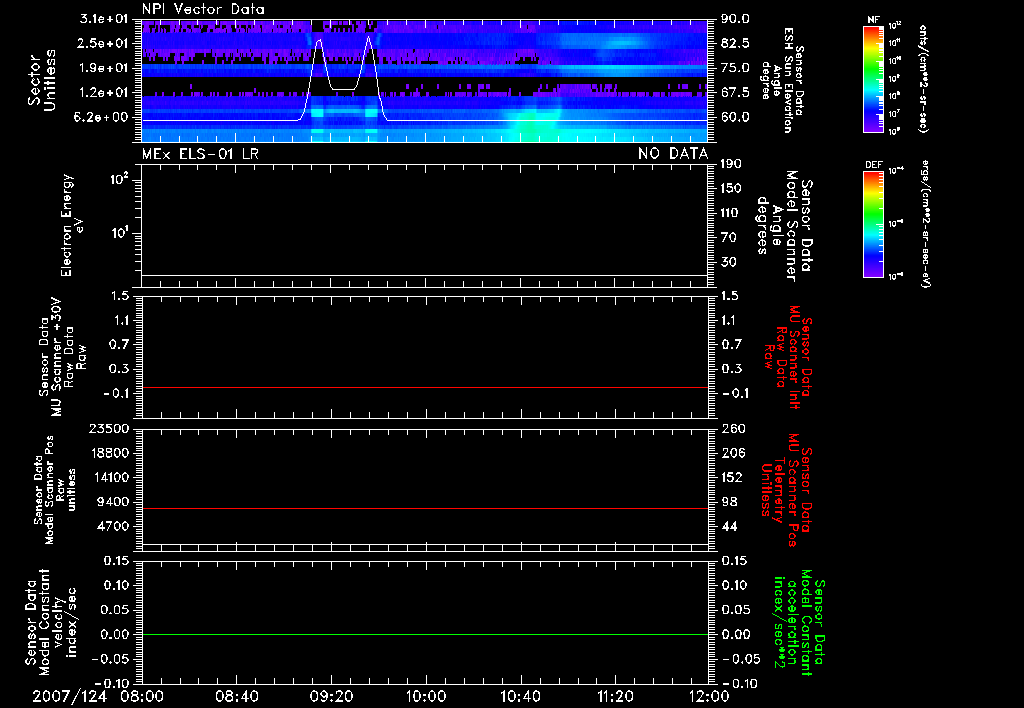Image resolution: width=1024 pixels, height=708 pixels.
Task: Click the NPI Vector Data title
Action: pos(203,9)
